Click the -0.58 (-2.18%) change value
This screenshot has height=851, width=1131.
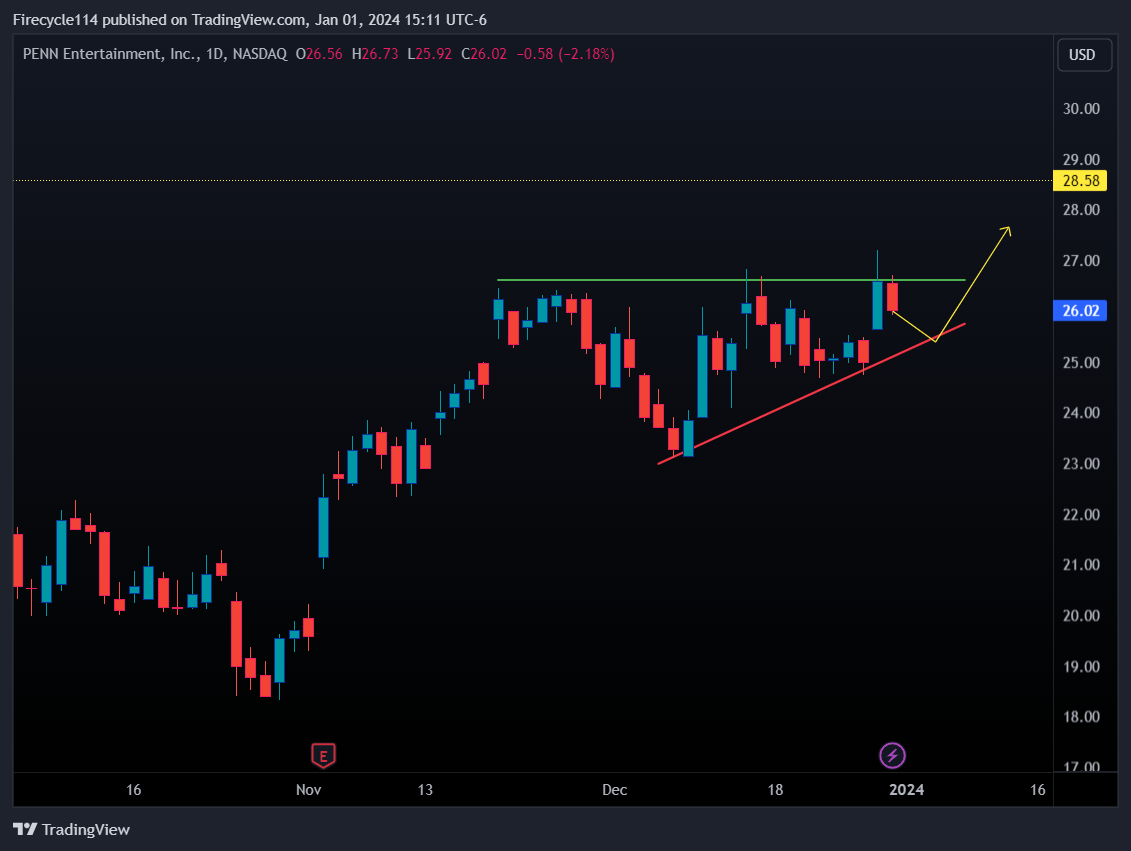tap(566, 54)
